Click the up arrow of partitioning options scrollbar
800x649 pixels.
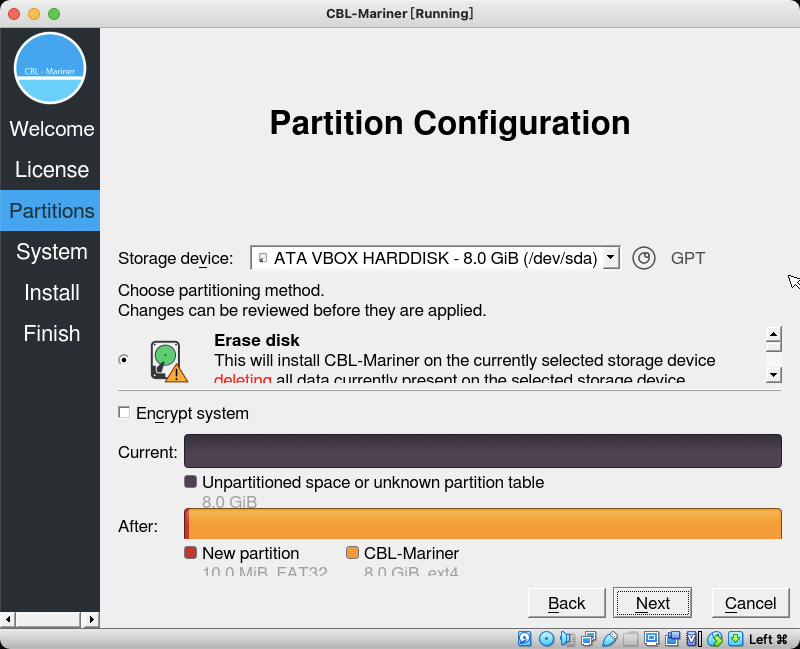774,334
